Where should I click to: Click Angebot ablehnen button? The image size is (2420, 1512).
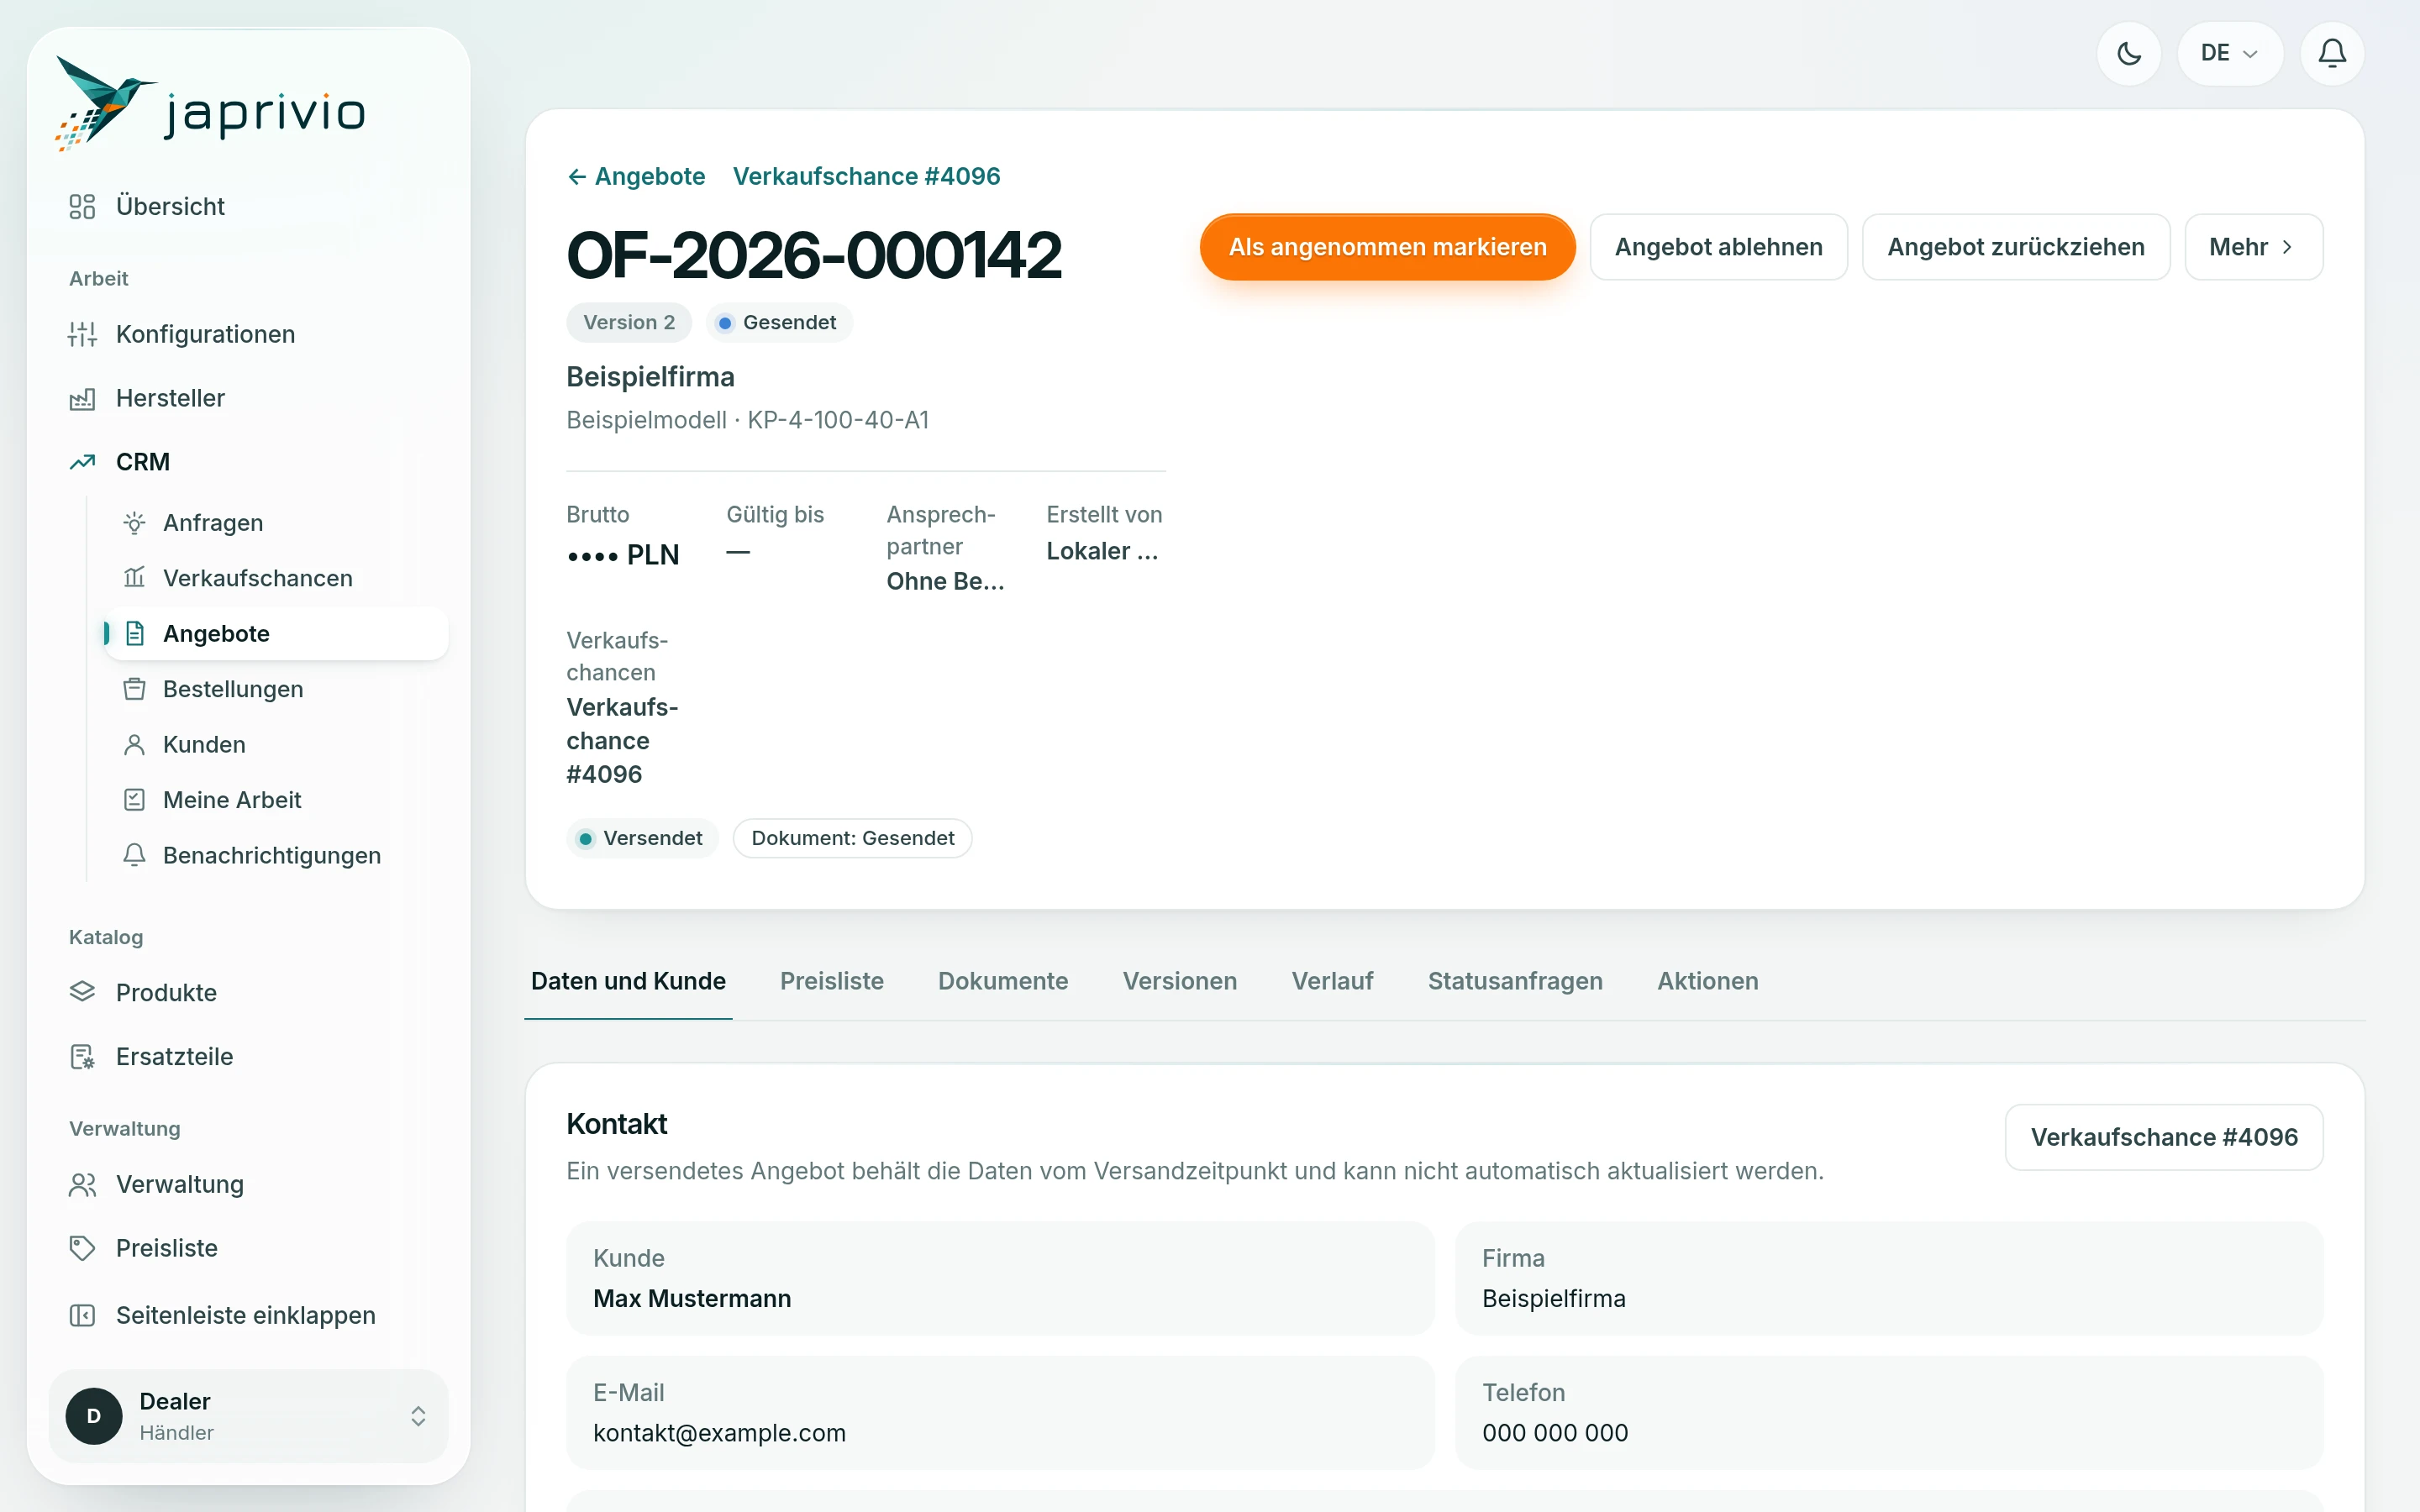click(x=1718, y=247)
